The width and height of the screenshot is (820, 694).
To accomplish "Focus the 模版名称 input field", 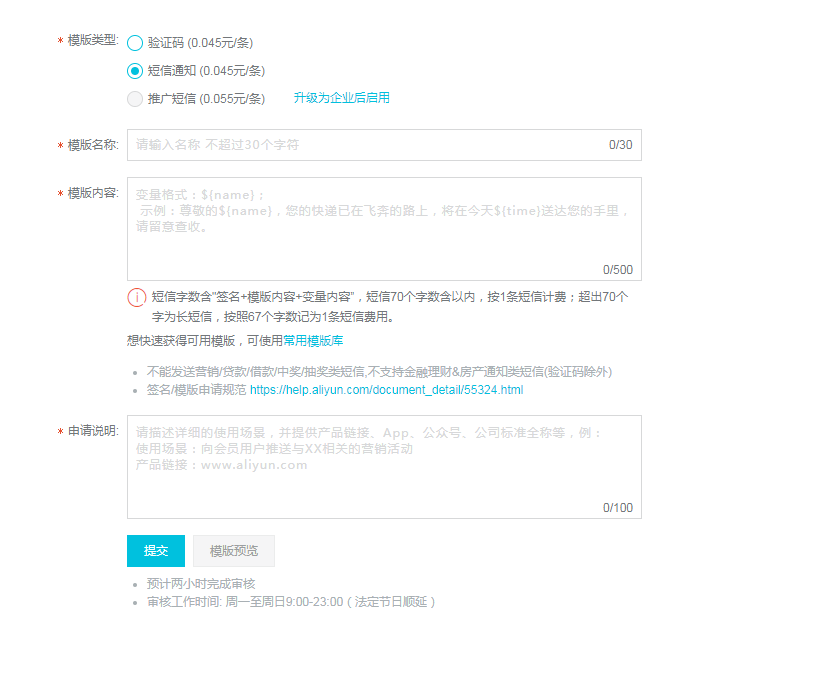I will tap(384, 145).
